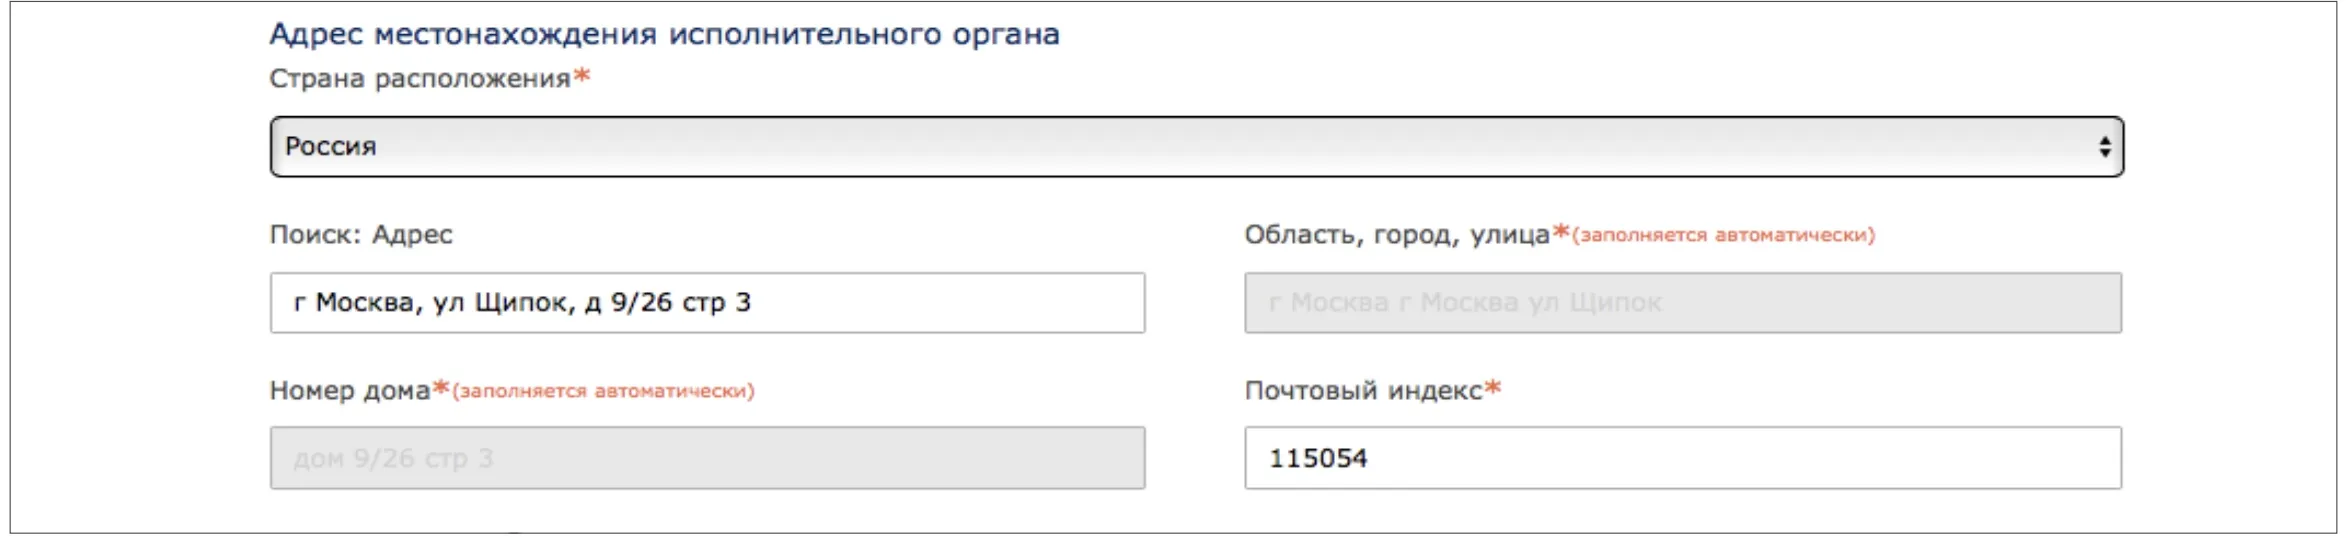Click the up-down arrows of Россия selector
Screen dimensions: 2350x542
click(x=2104, y=147)
